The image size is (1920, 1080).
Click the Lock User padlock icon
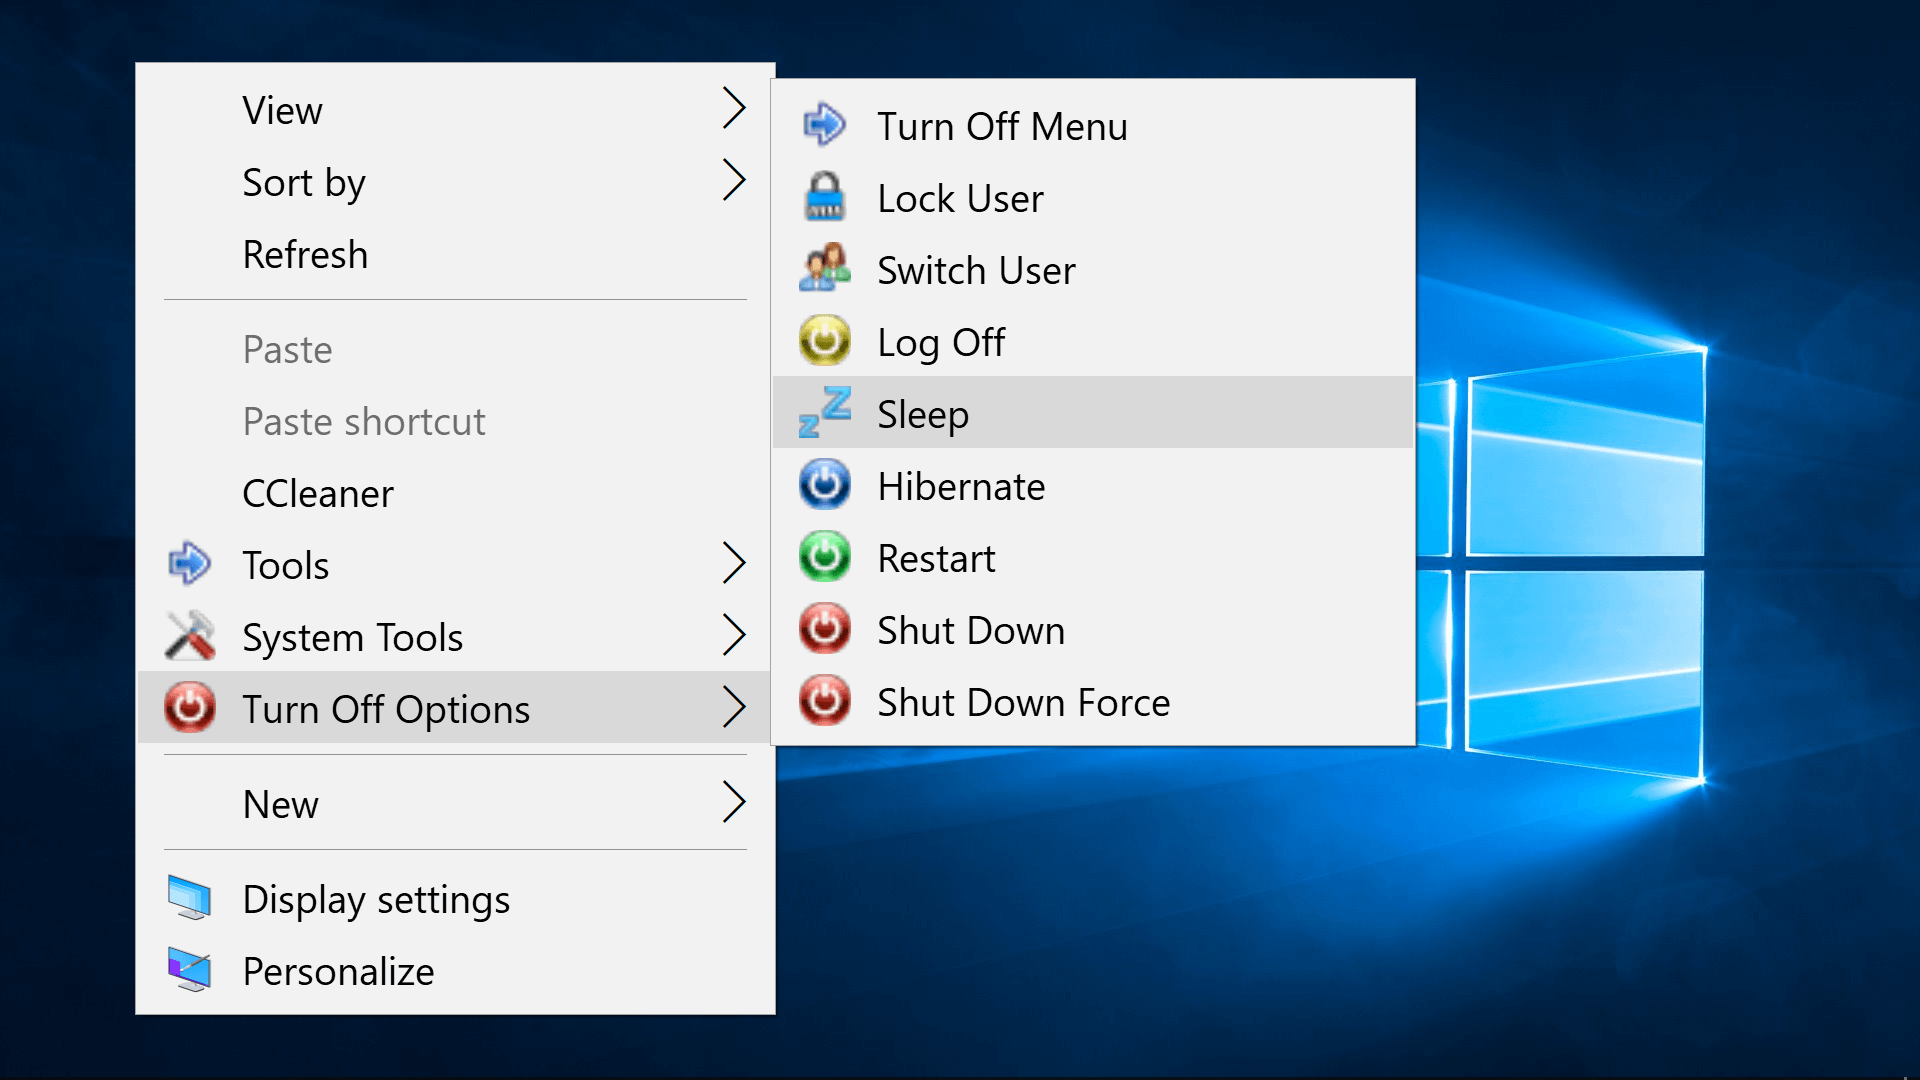(x=824, y=197)
